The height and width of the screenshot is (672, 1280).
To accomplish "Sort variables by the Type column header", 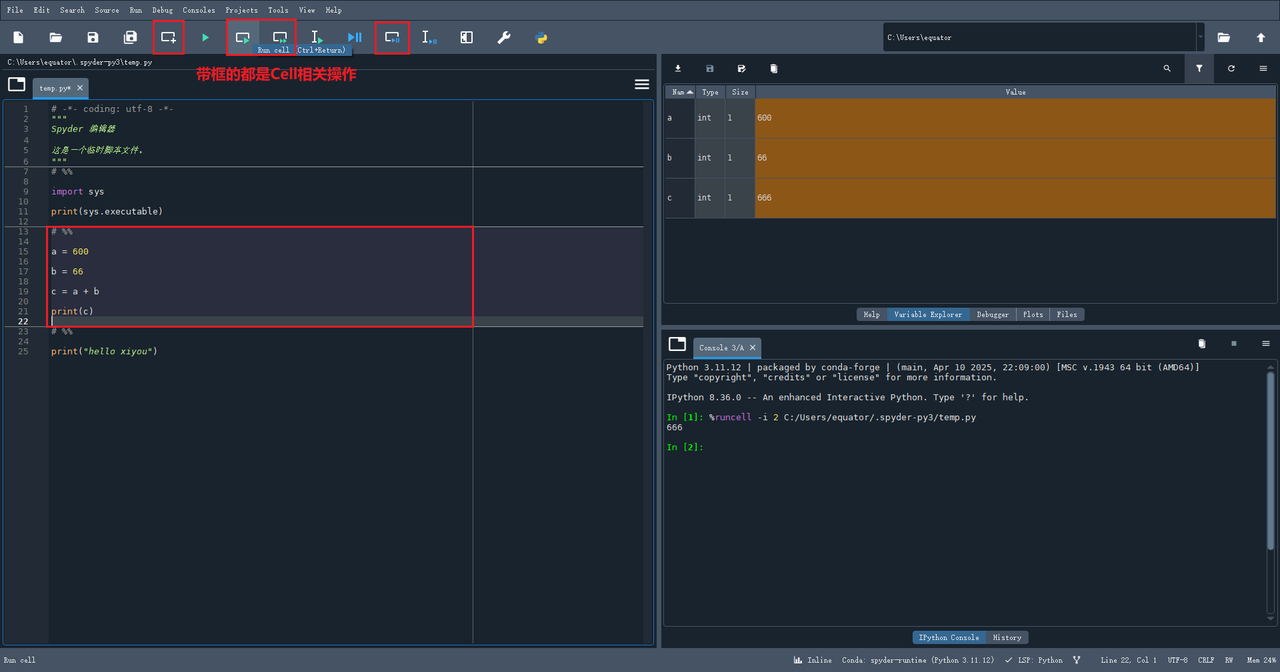I will tap(710, 92).
